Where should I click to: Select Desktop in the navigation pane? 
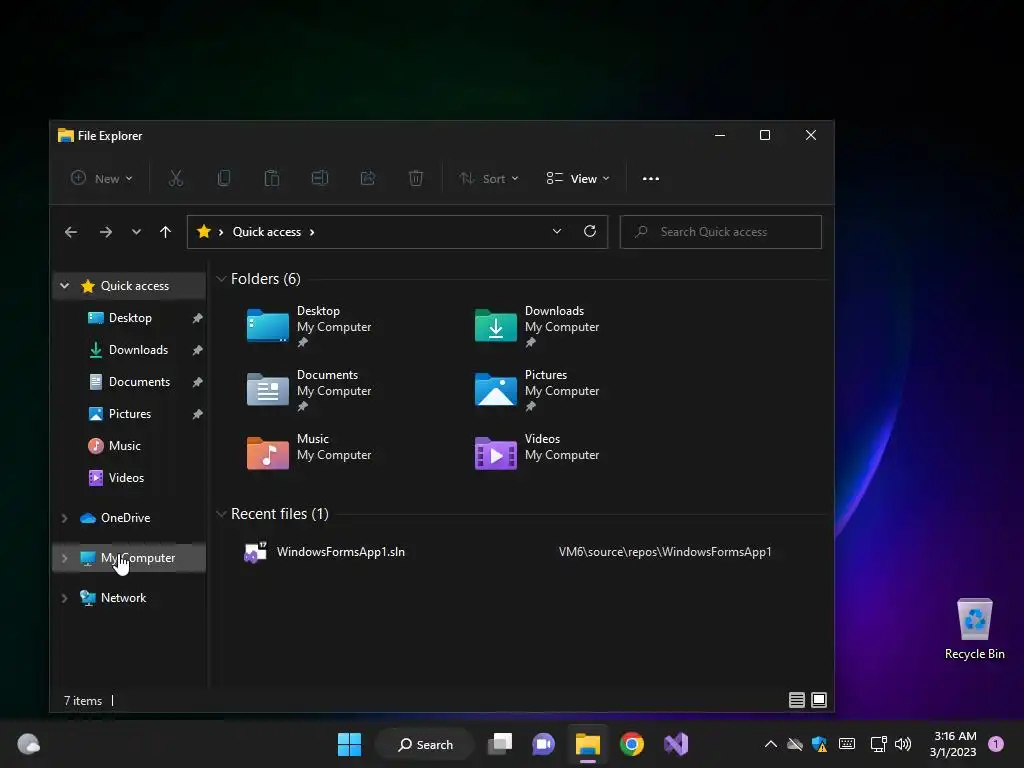(130, 318)
